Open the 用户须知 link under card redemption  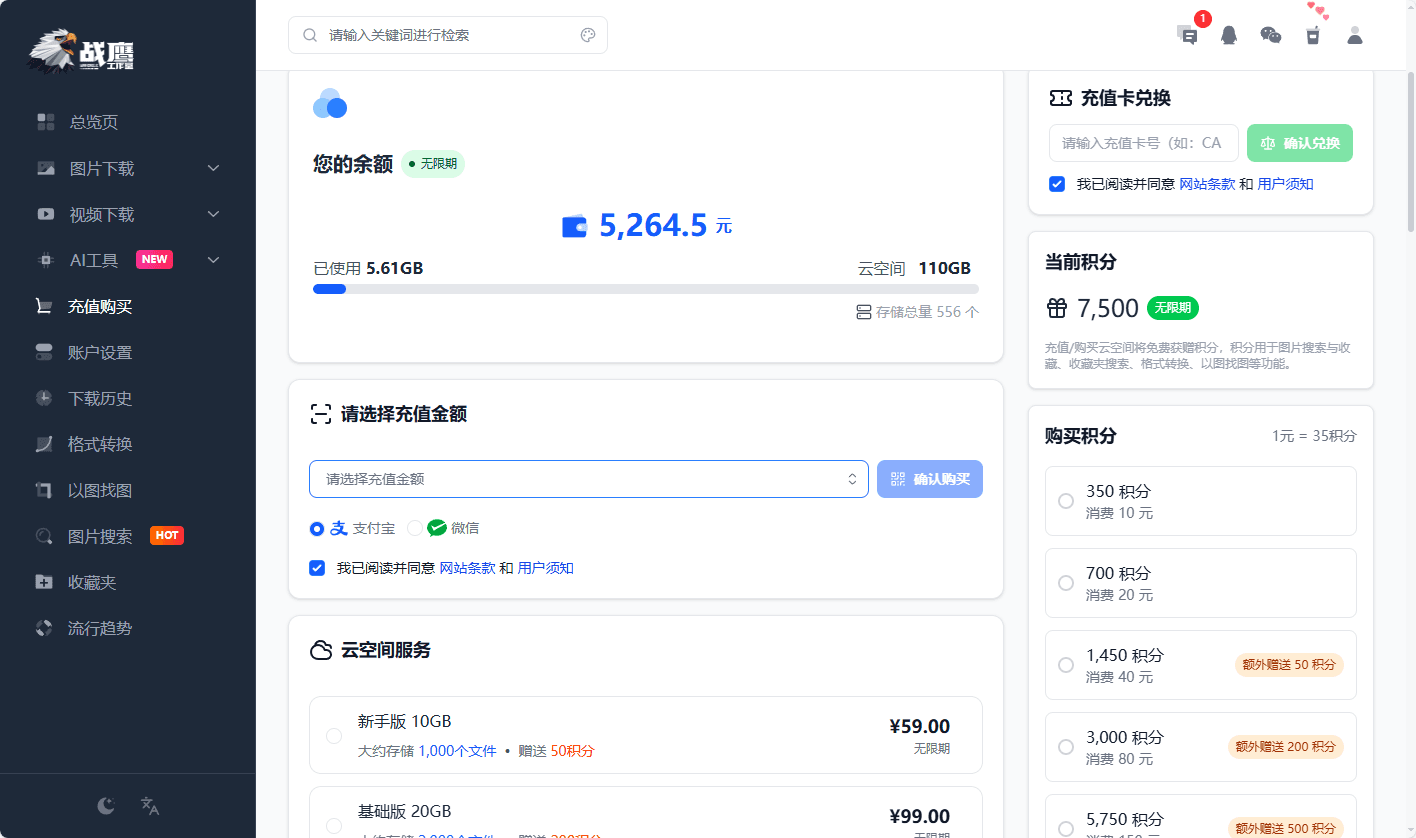coord(1285,184)
